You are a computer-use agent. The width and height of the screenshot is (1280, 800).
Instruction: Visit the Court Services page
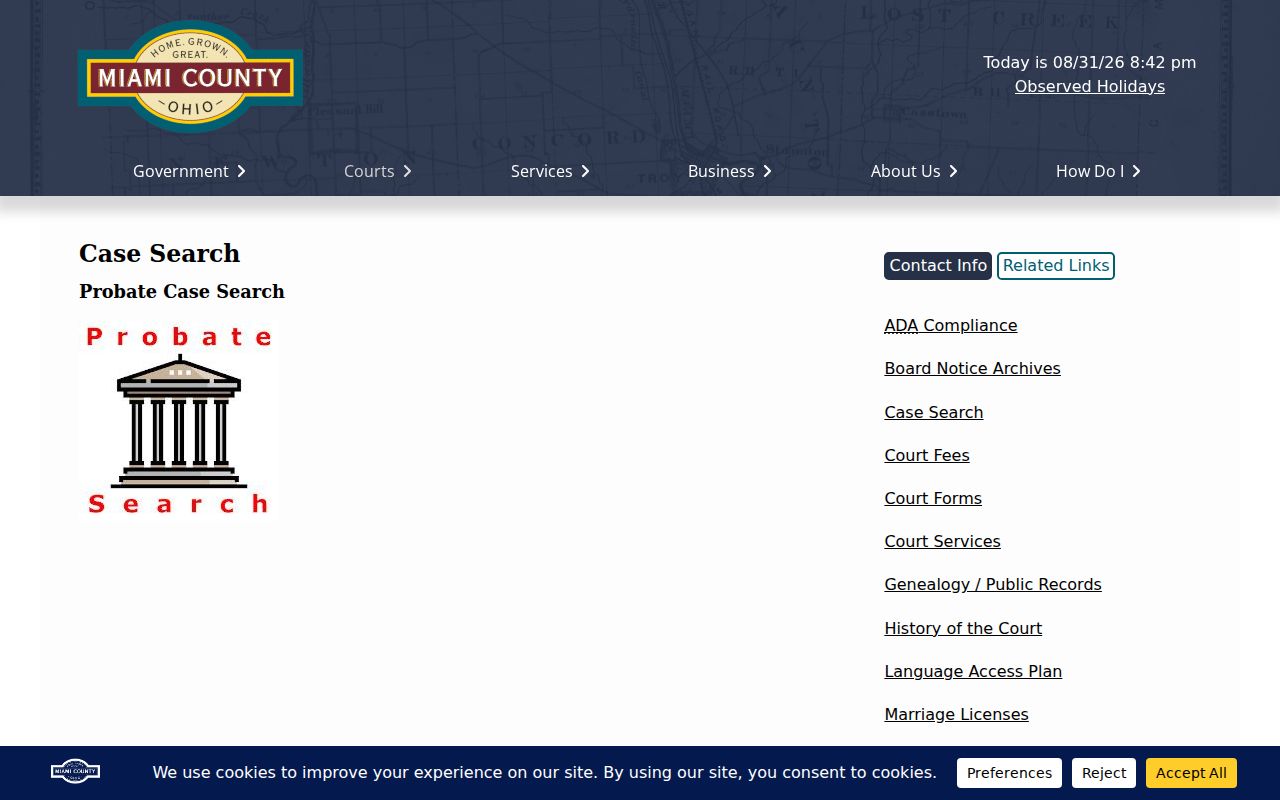pyautogui.click(x=942, y=541)
